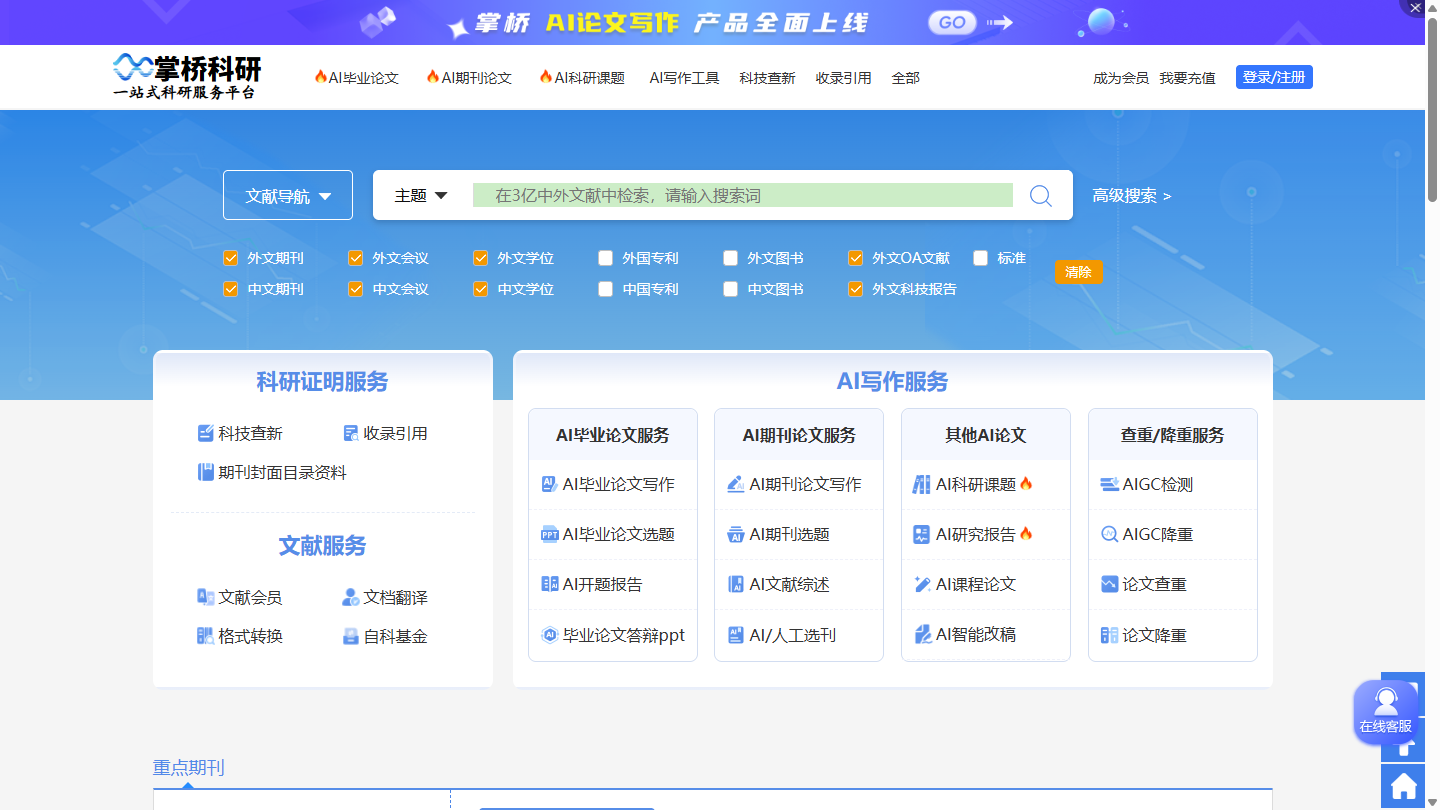Enable the 中文图书 checkbox
The height and width of the screenshot is (810, 1440).
pos(731,289)
